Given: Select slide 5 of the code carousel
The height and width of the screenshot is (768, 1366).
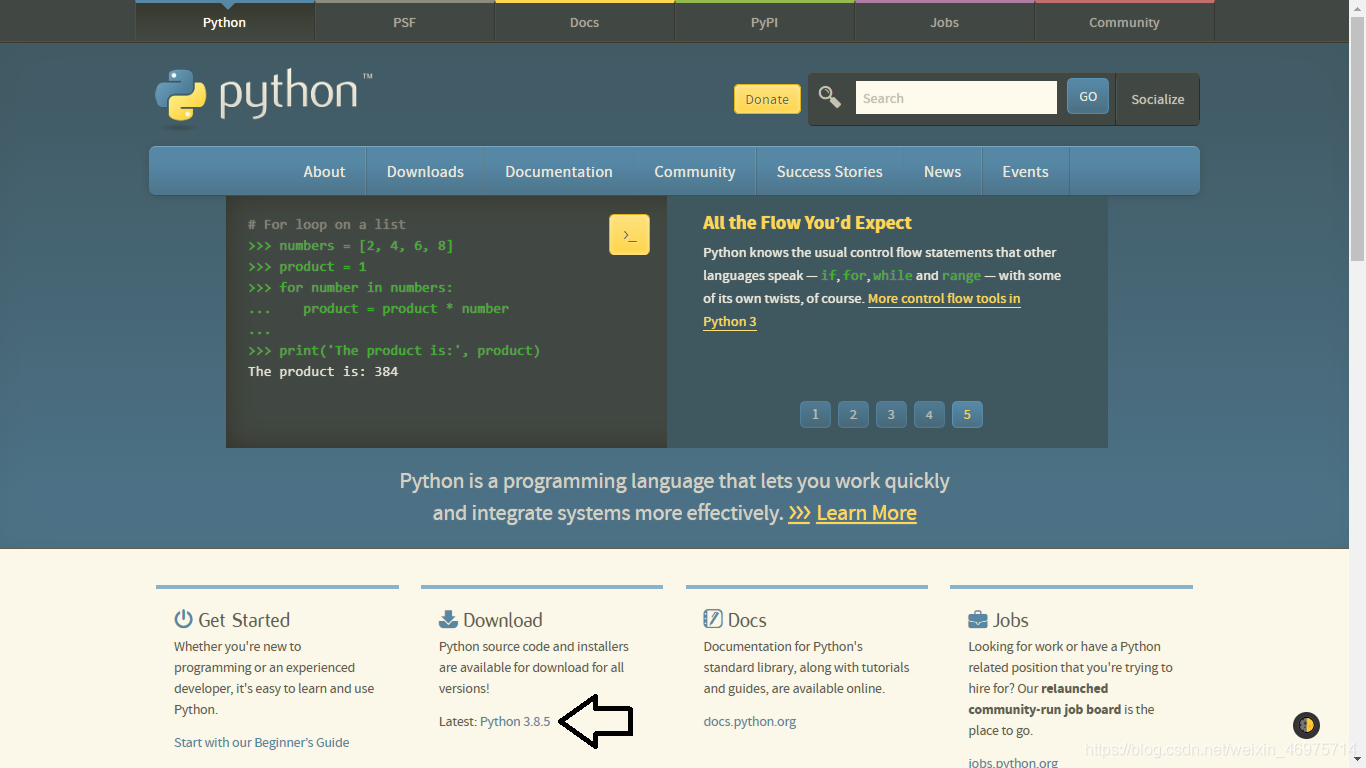Looking at the screenshot, I should (967, 414).
